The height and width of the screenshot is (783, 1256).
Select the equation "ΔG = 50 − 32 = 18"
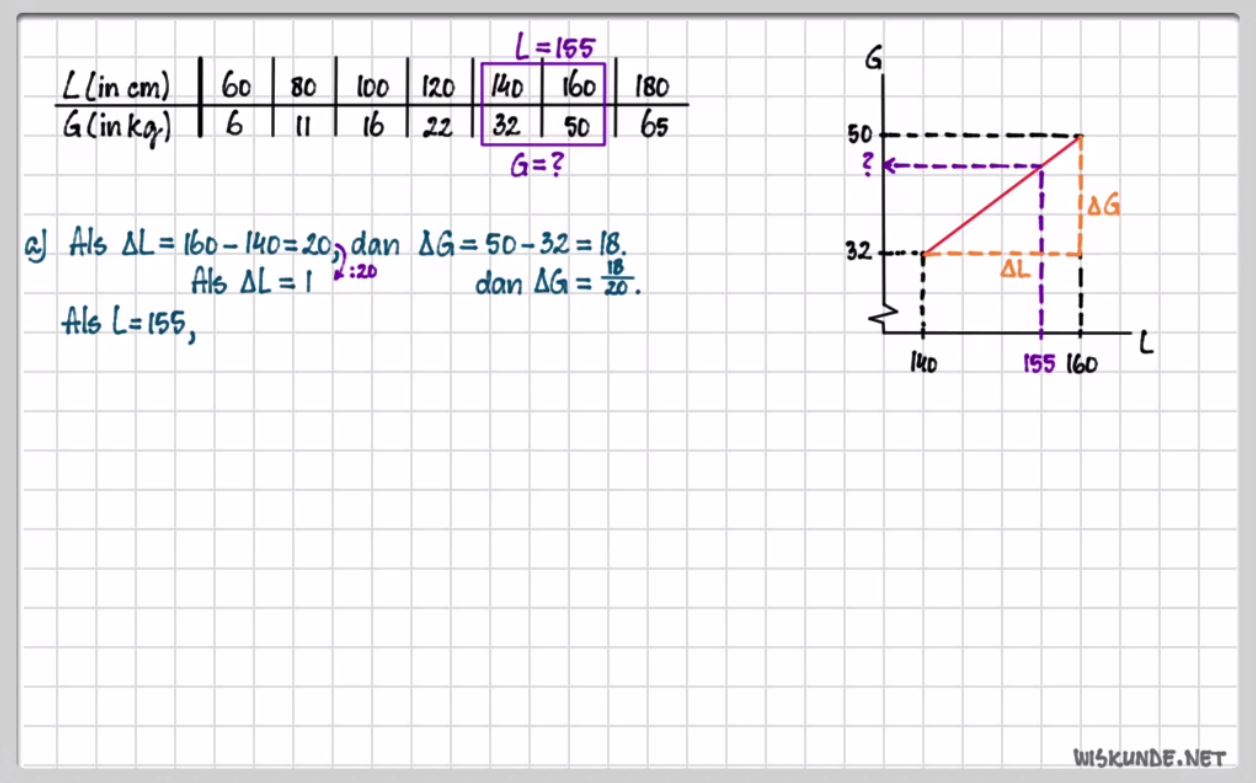[x=521, y=244]
